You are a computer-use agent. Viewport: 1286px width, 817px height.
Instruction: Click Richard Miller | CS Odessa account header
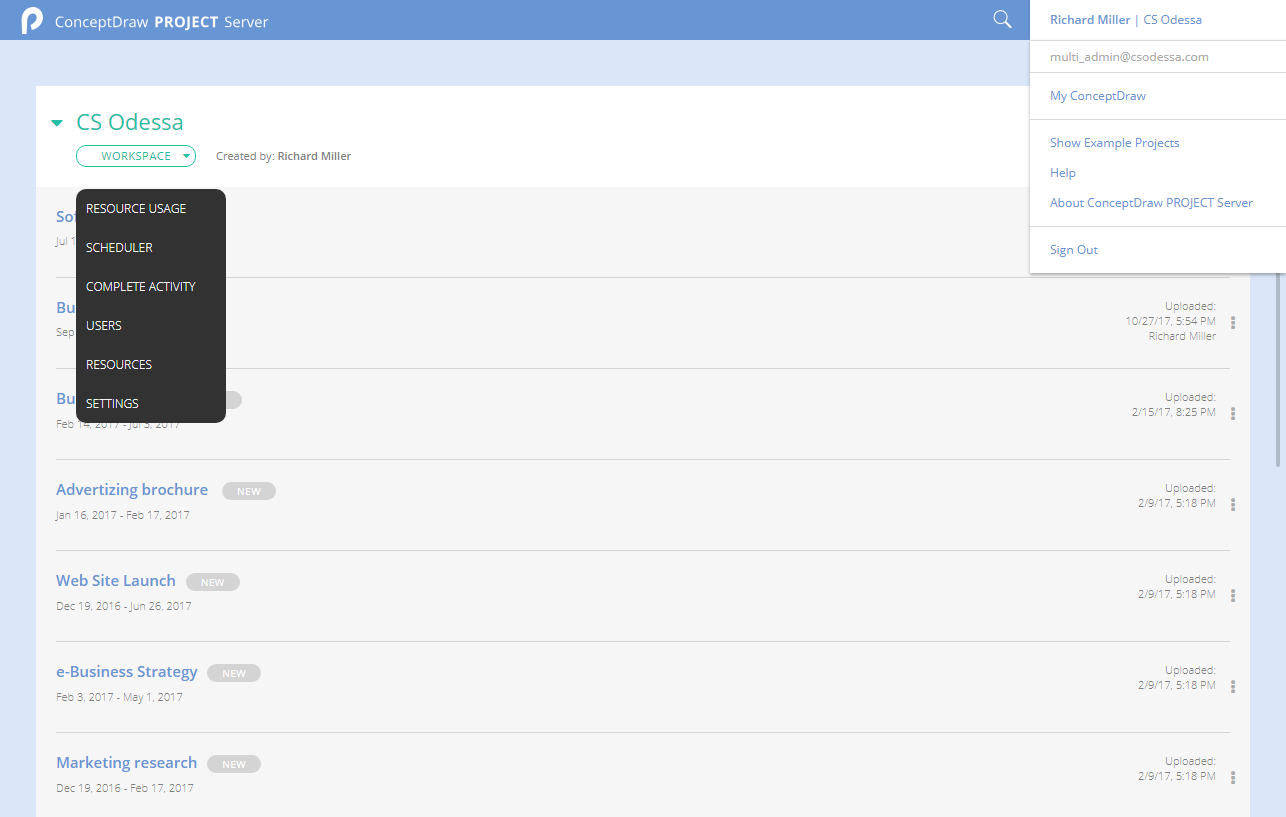[1126, 20]
